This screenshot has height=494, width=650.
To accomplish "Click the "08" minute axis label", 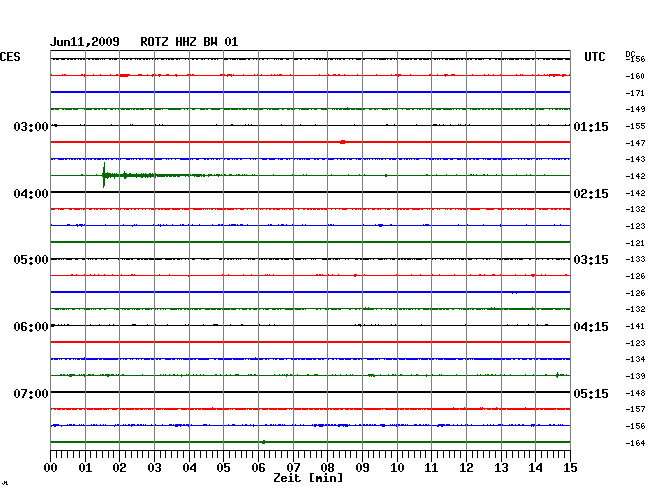I will click(x=327, y=468).
